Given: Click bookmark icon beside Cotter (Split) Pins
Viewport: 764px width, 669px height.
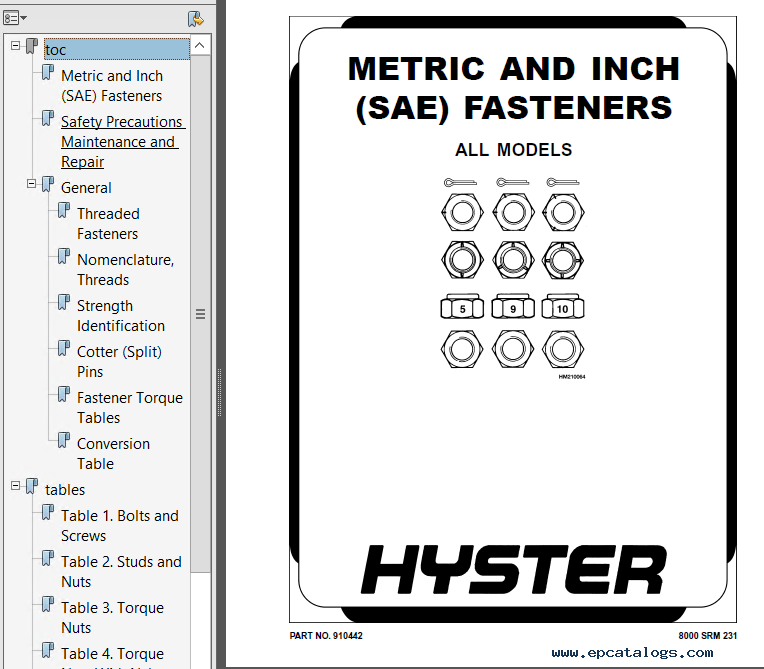Looking at the screenshot, I should pyautogui.click(x=64, y=348).
